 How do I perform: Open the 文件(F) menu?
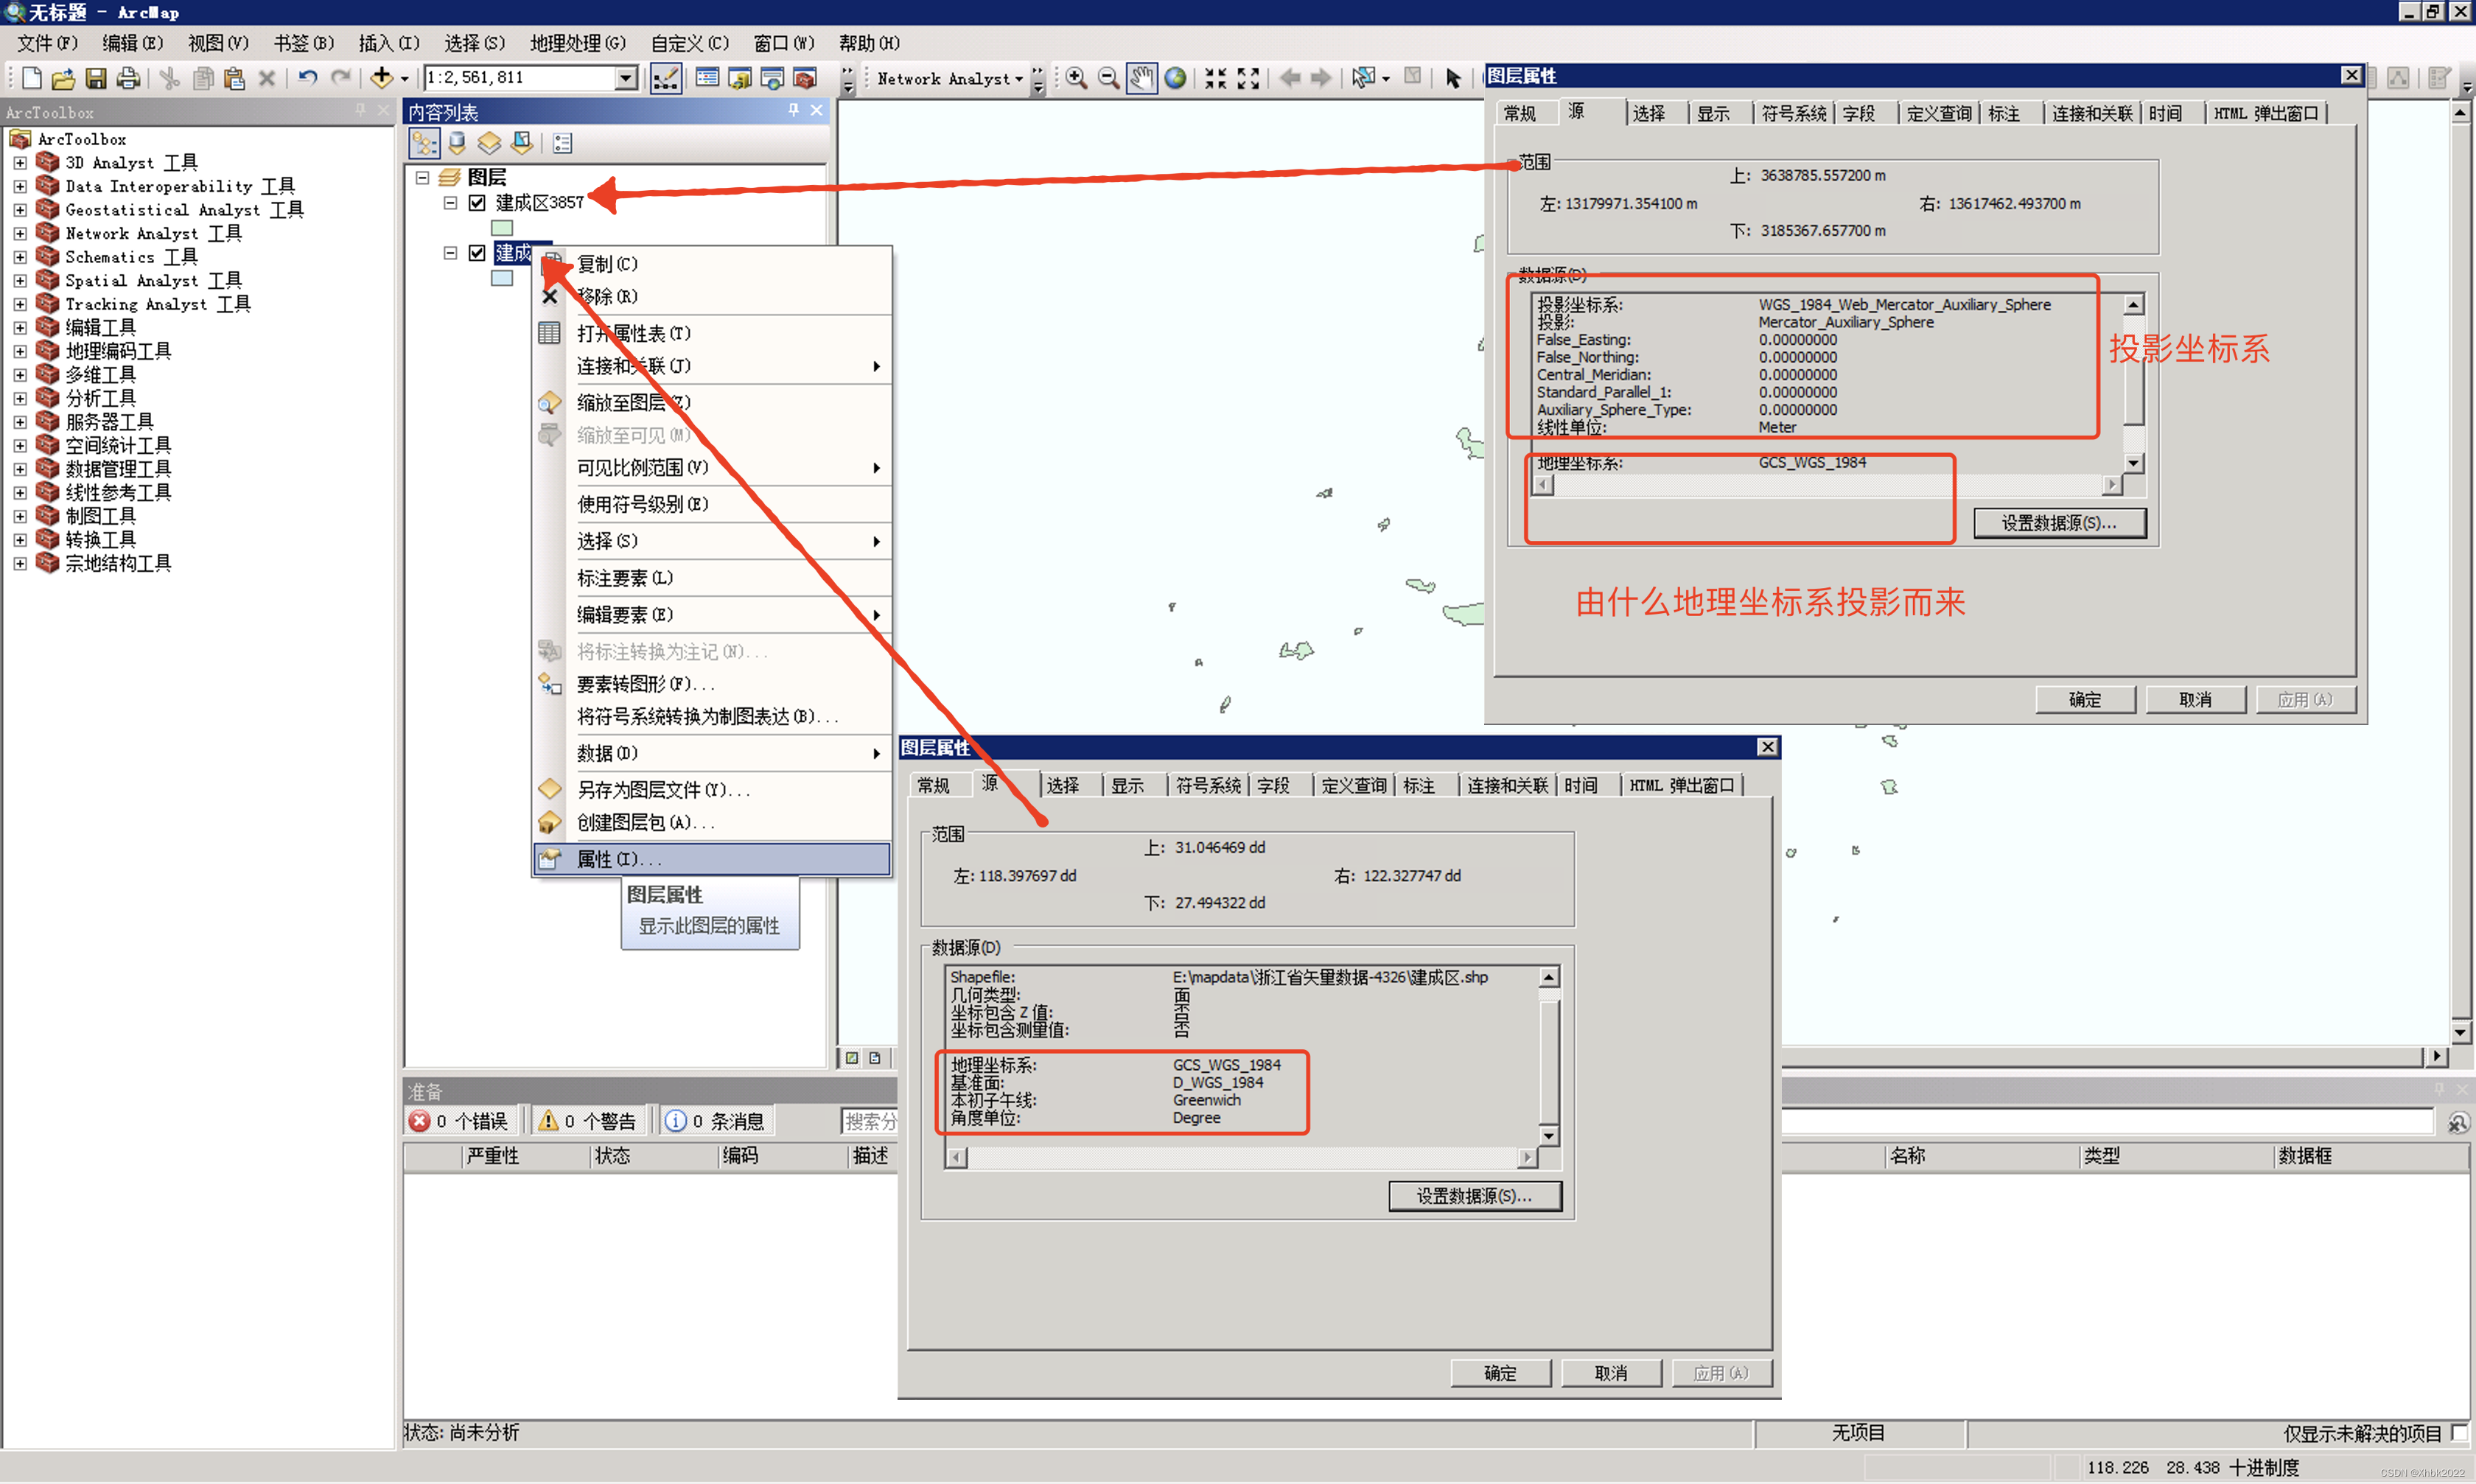point(47,43)
